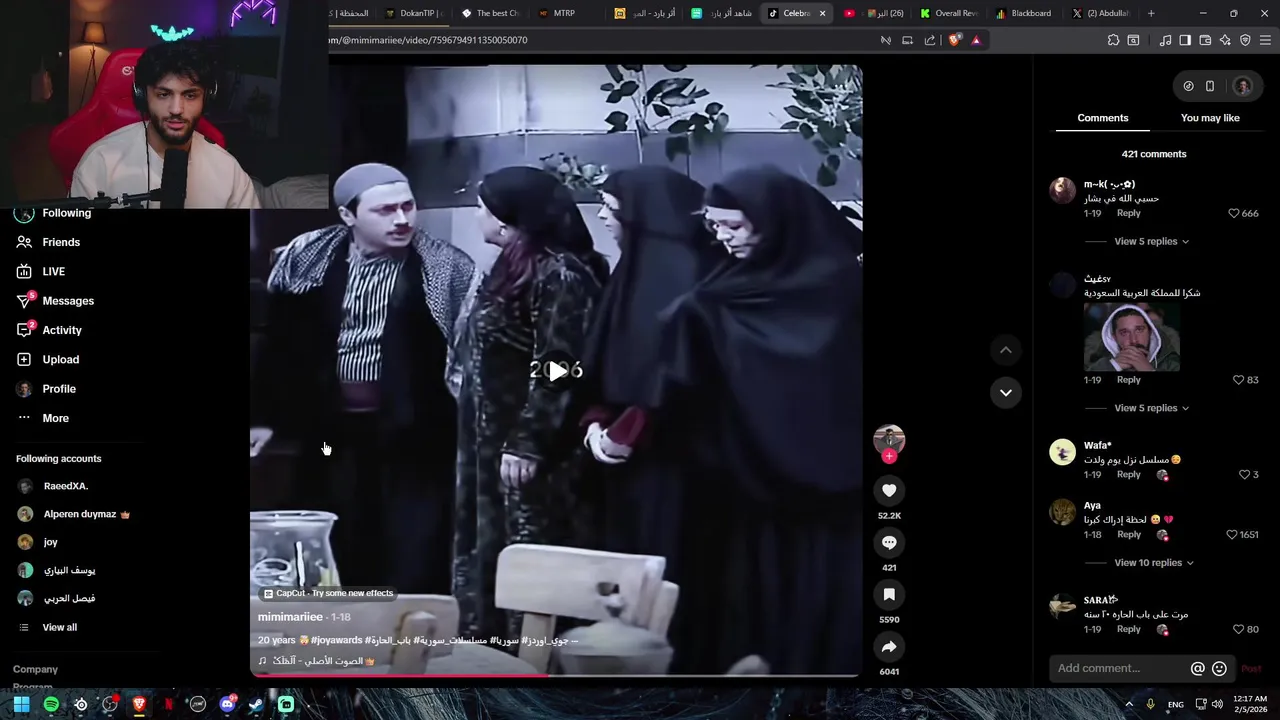Like SARA's comment with 80 likes
This screenshot has height=720, width=1280.
point(1238,629)
